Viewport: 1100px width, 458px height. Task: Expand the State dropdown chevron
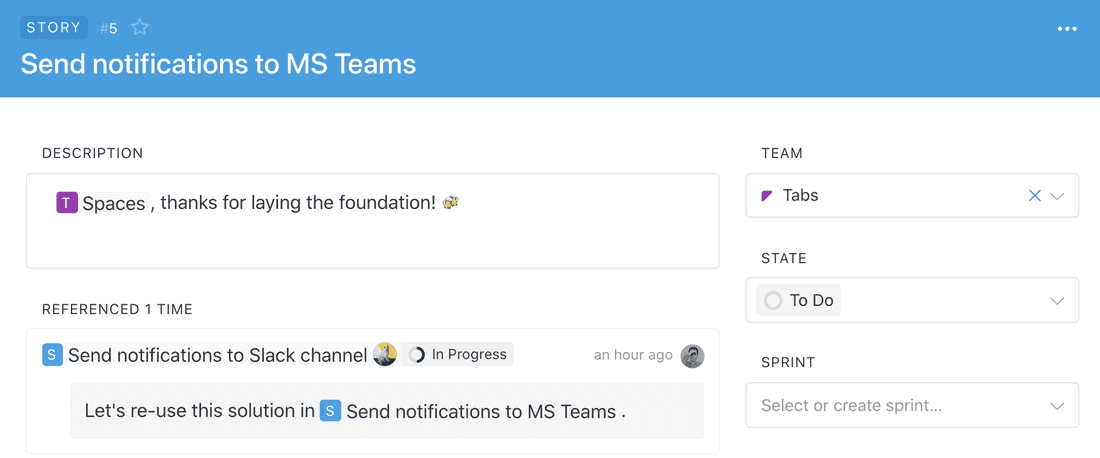(x=1058, y=301)
